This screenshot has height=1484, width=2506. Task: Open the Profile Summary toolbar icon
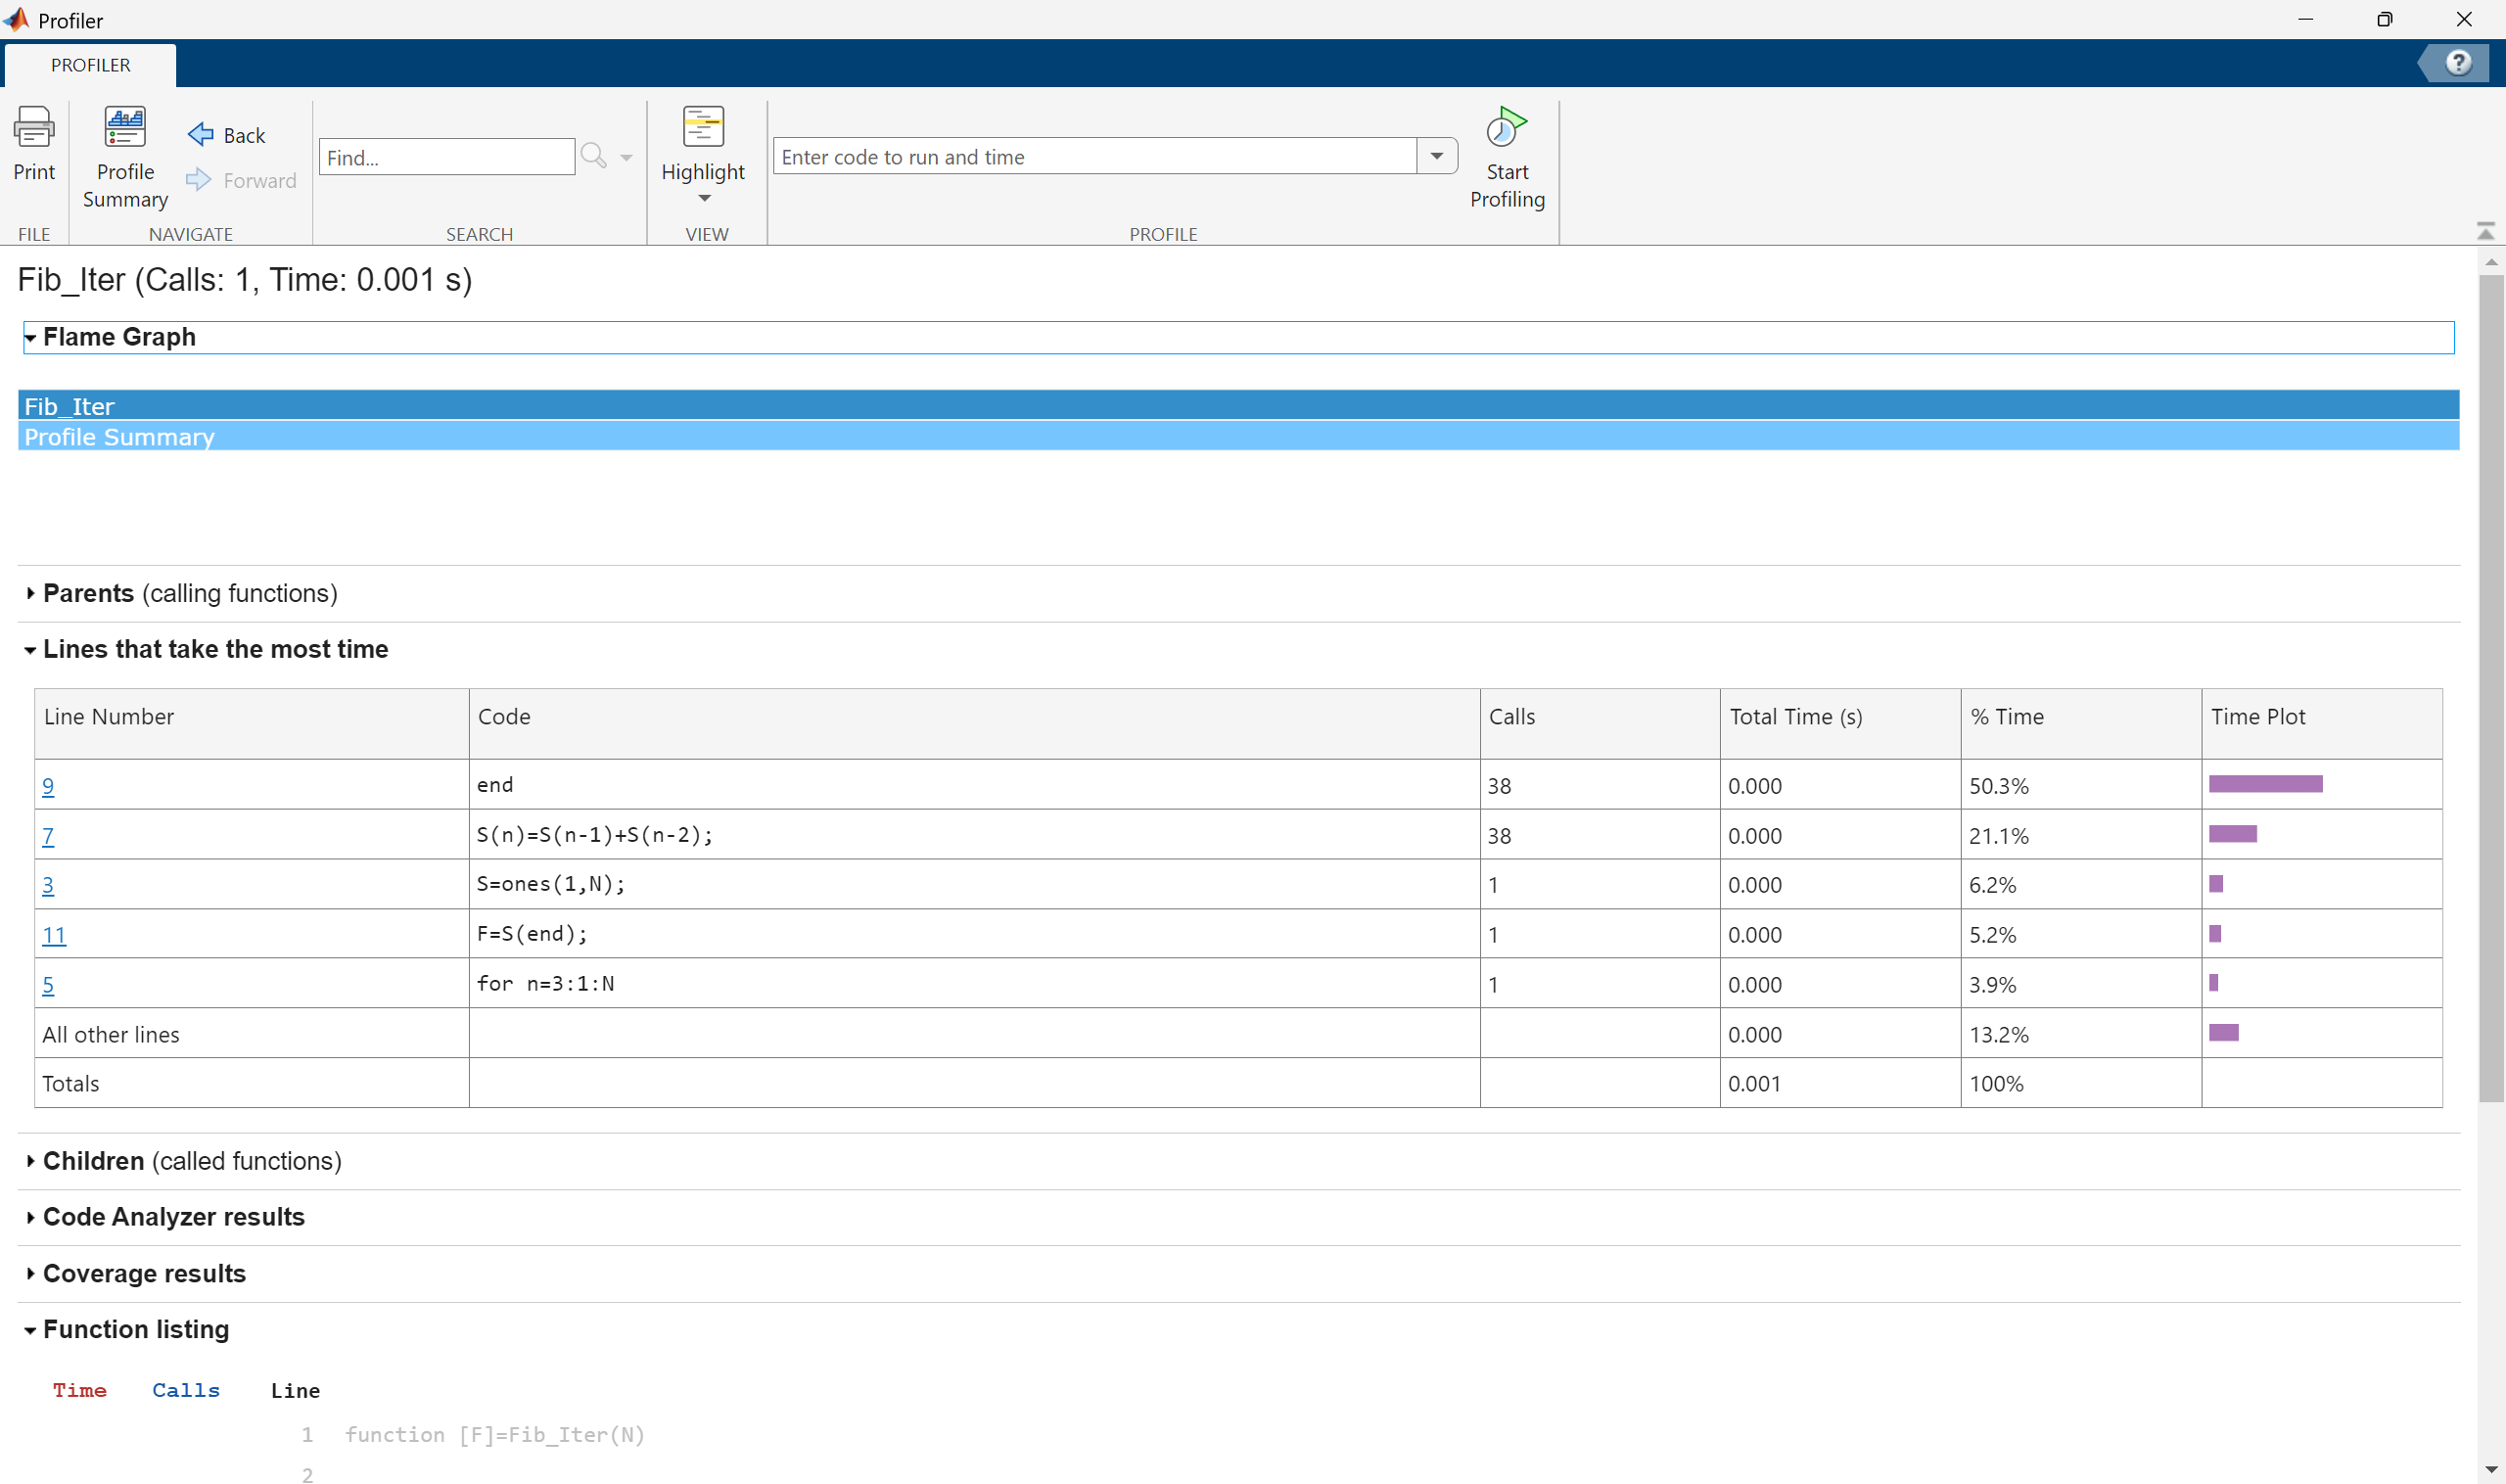[125, 128]
